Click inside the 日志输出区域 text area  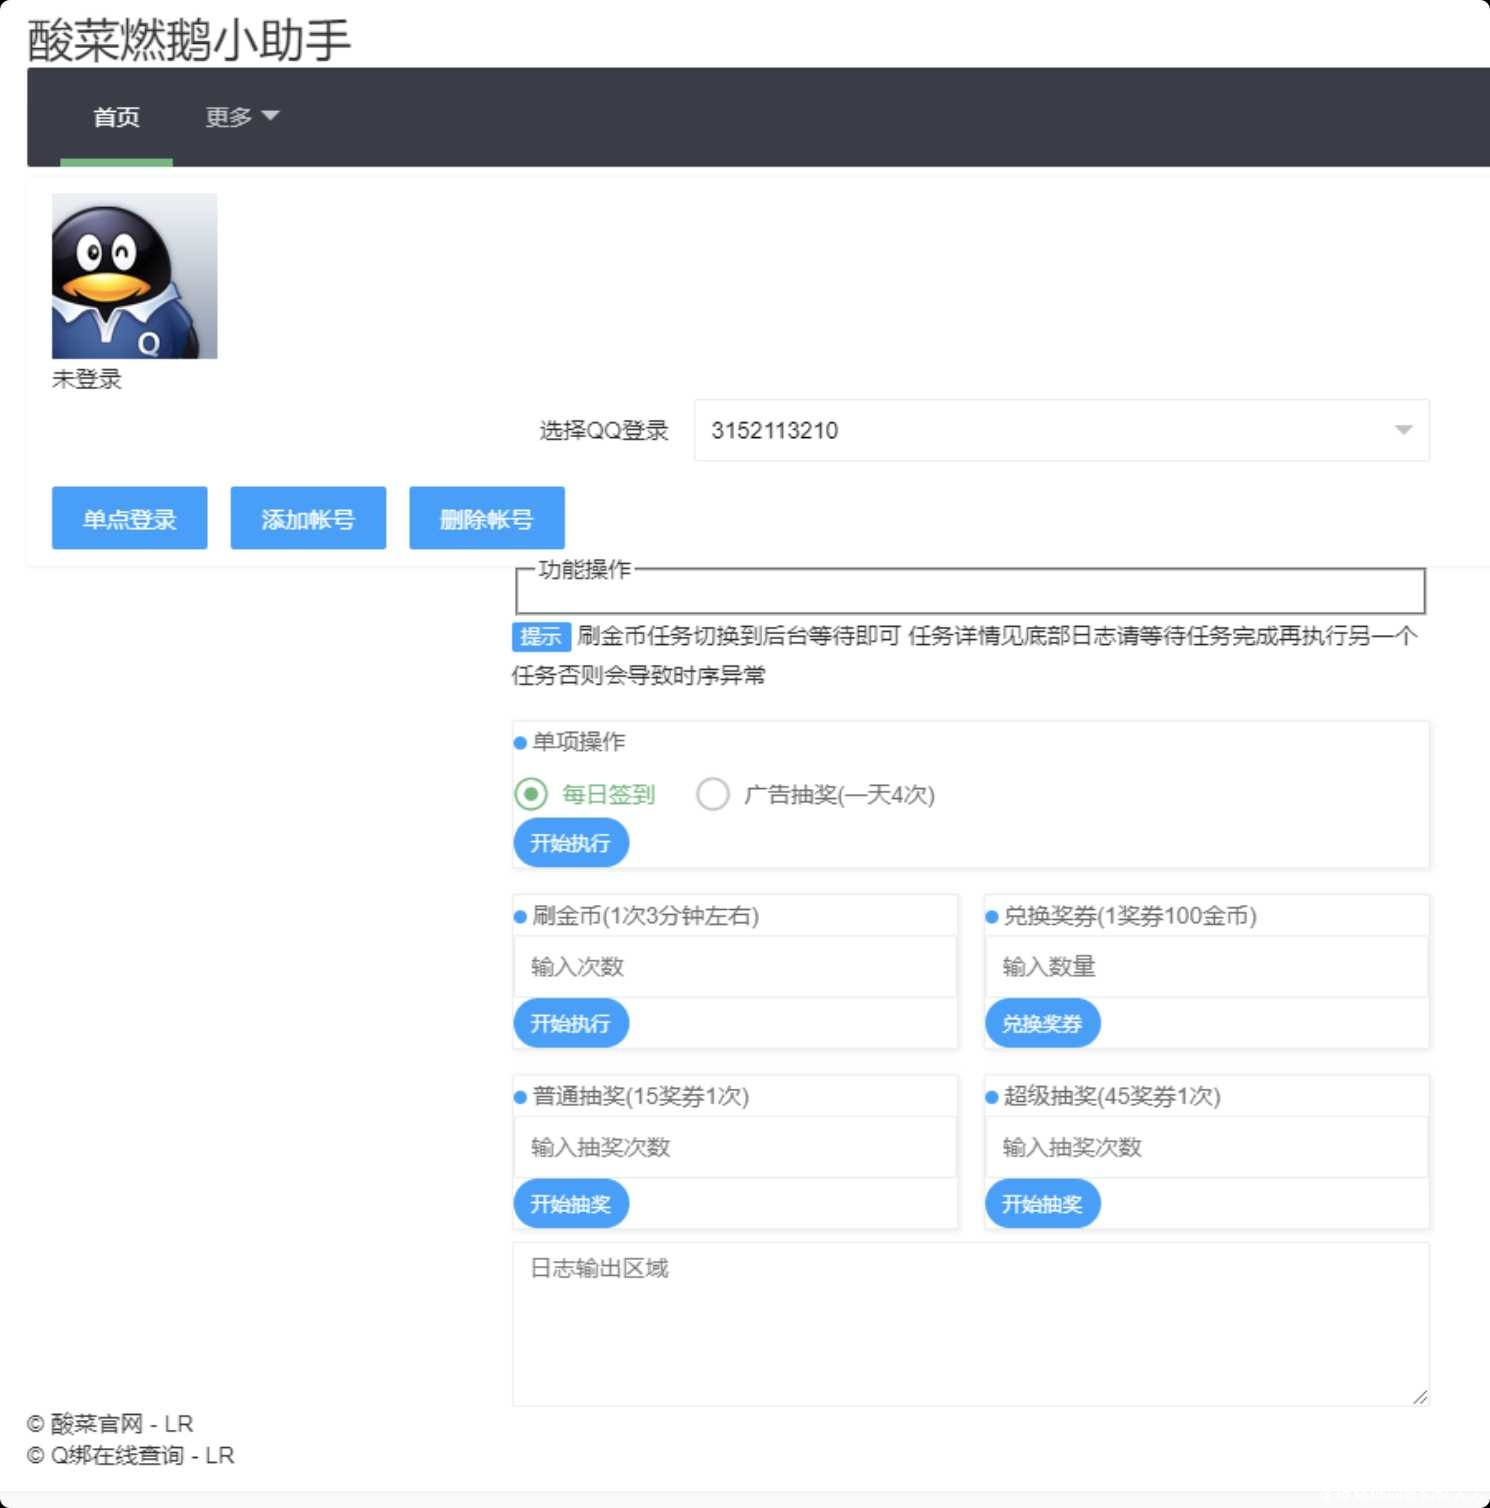[971, 1324]
